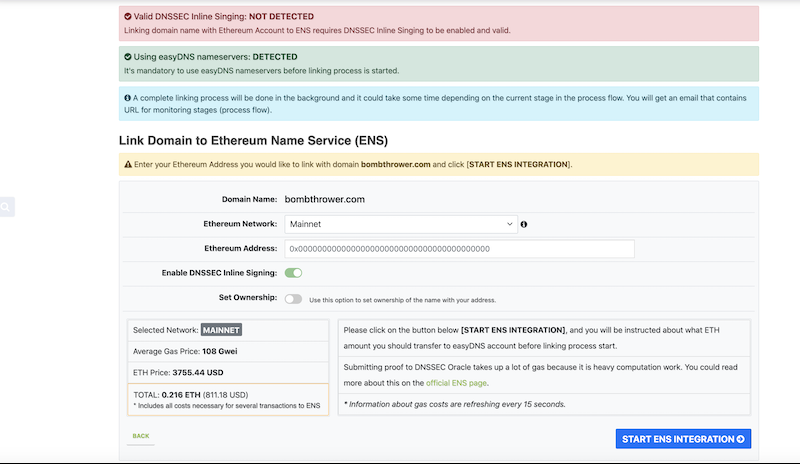Click the Set Ownership helper description text

(x=403, y=300)
